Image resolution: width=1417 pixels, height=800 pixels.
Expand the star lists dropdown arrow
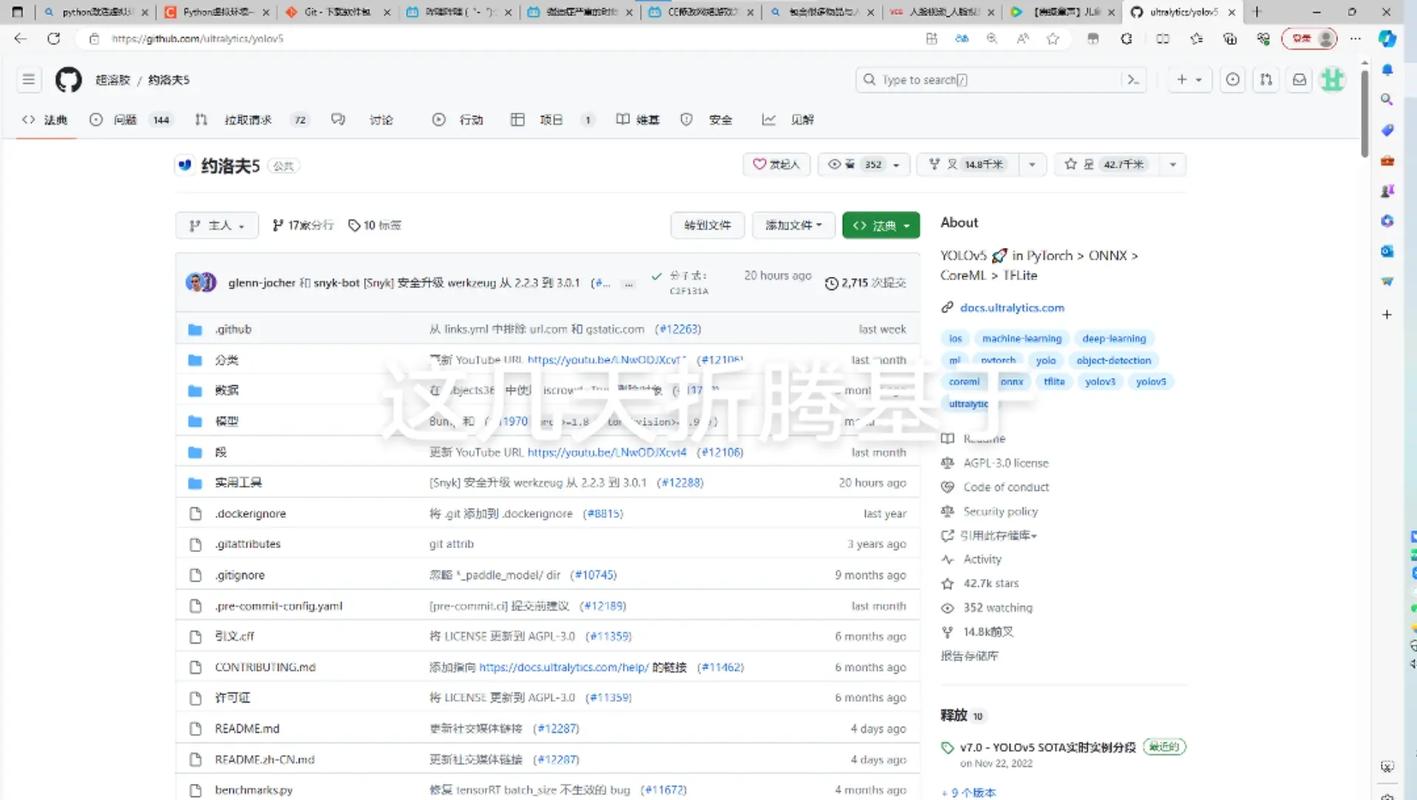click(x=1172, y=164)
